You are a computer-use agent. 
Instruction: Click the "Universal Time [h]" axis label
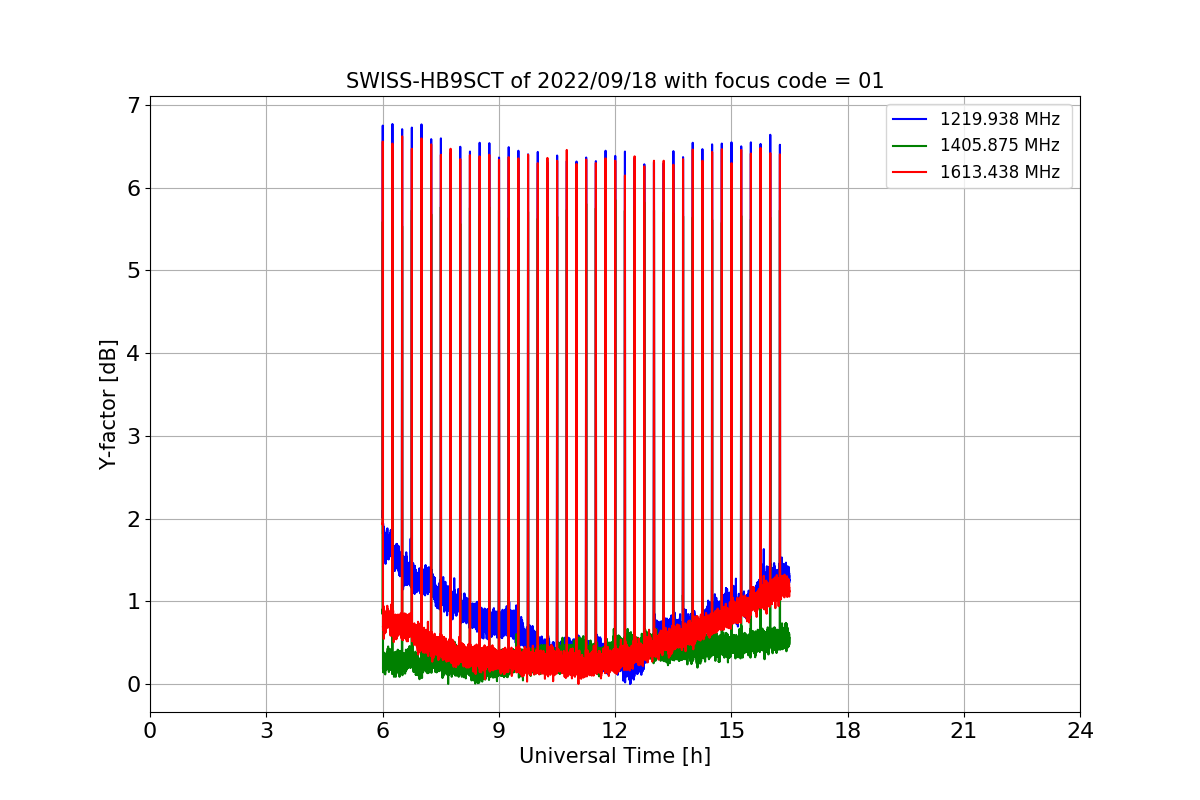615,756
